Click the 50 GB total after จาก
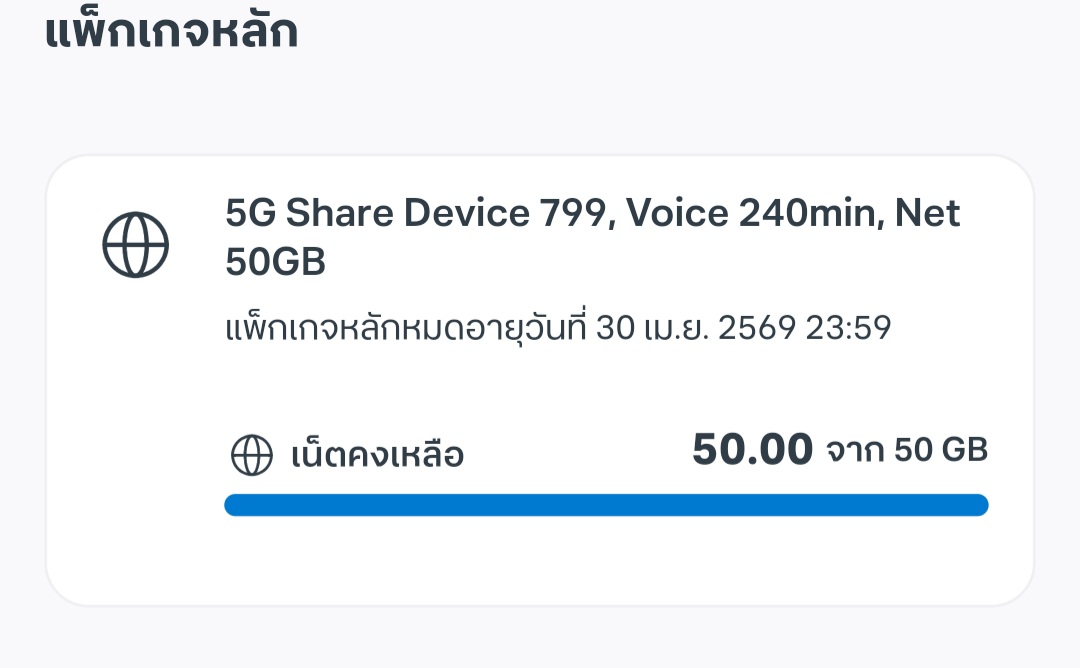Image resolution: width=1080 pixels, height=668 pixels. (x=941, y=451)
